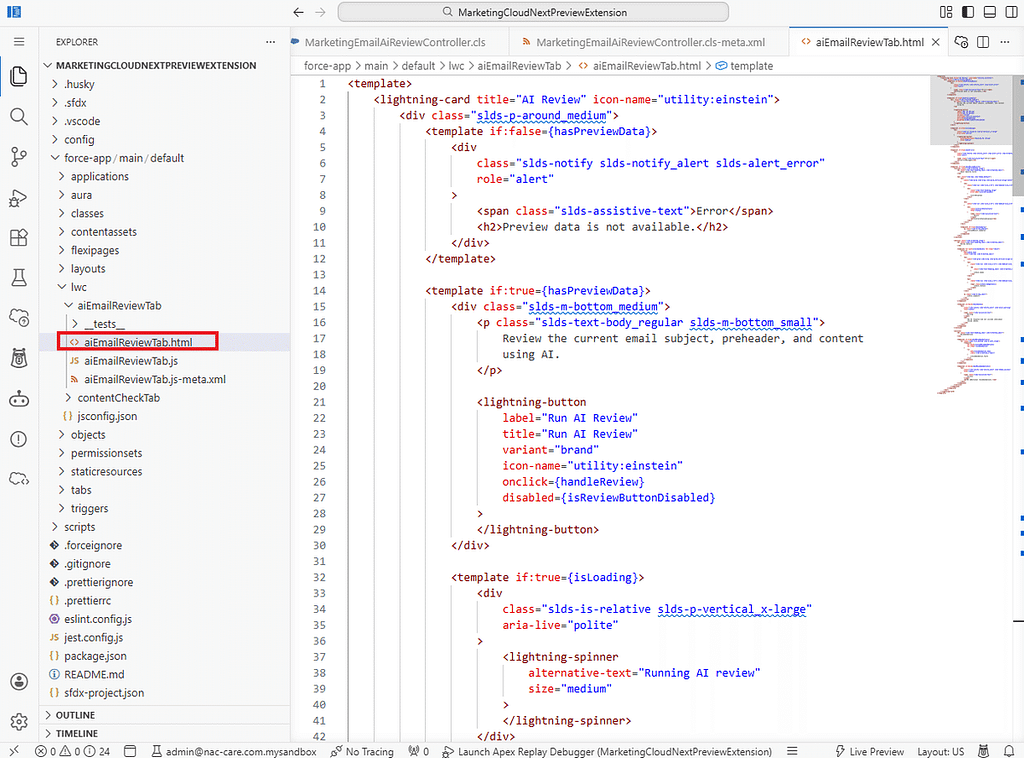Image resolution: width=1024 pixels, height=758 pixels.
Task: Click the cloud-gear icon beside split editor
Action: coord(961,42)
